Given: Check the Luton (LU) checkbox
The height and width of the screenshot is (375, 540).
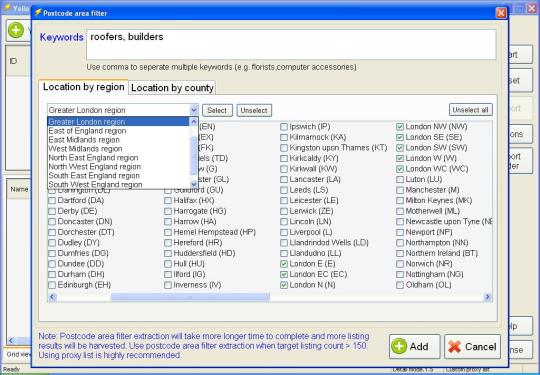Looking at the screenshot, I should tap(400, 180).
